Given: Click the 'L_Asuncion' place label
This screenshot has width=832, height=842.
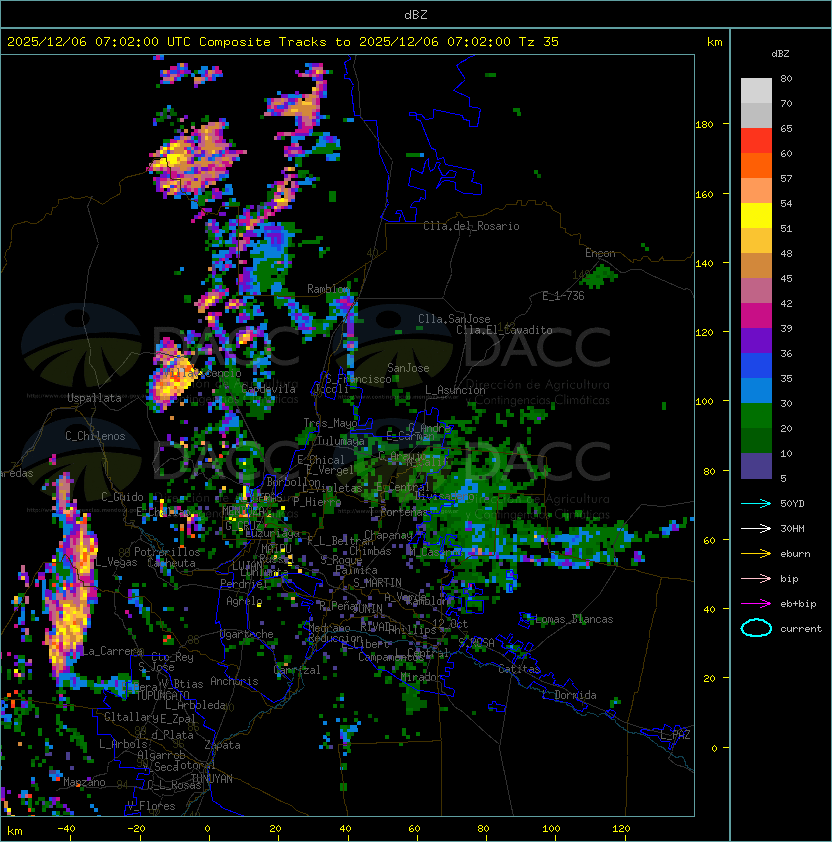Looking at the screenshot, I should coord(455,390).
